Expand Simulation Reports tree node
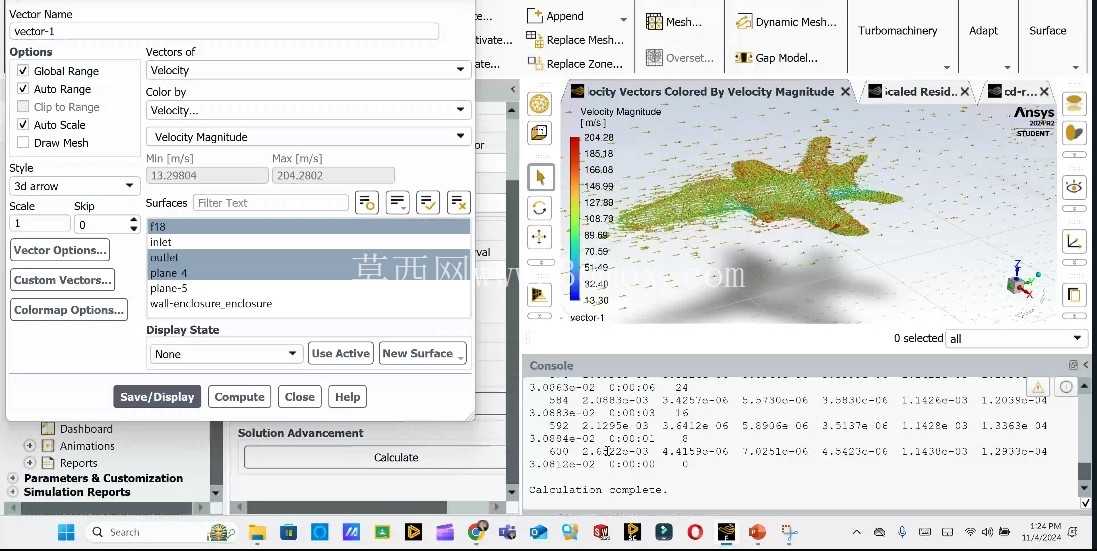The height and width of the screenshot is (551, 1097). coord(13,492)
